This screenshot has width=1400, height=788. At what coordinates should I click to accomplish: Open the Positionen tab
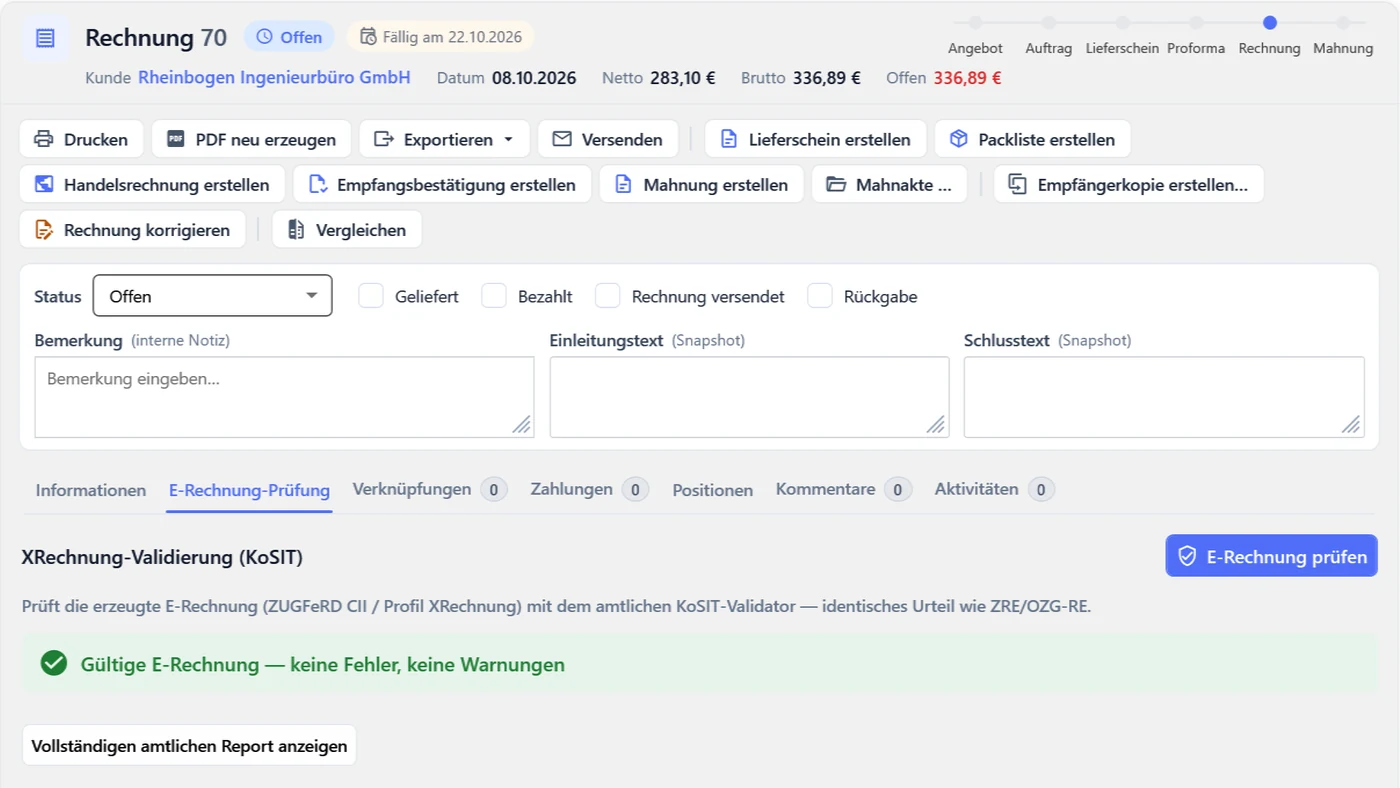coord(713,490)
